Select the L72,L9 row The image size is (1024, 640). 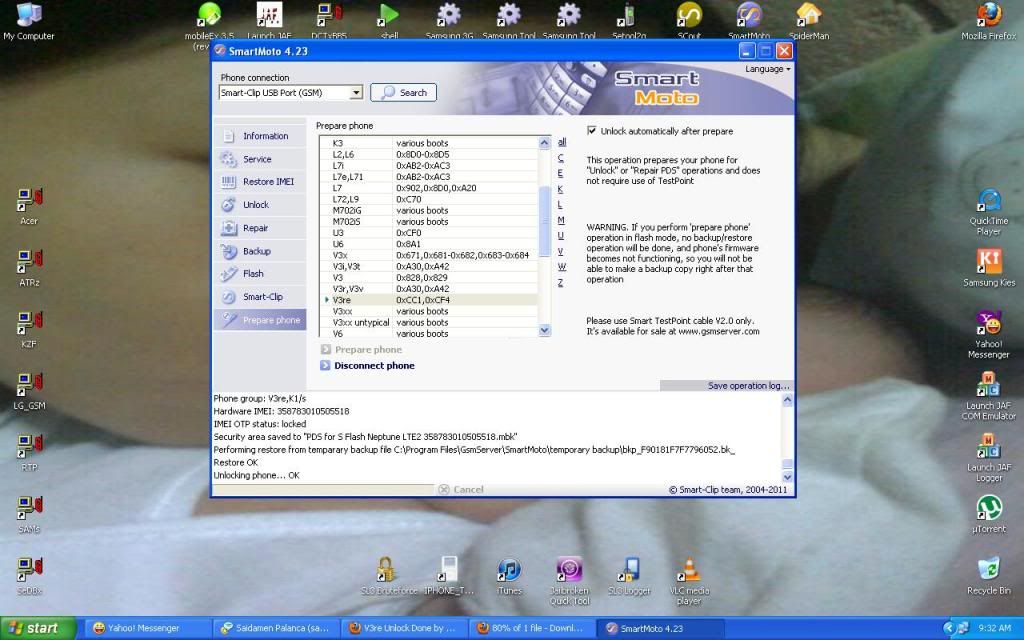pyautogui.click(x=430, y=199)
